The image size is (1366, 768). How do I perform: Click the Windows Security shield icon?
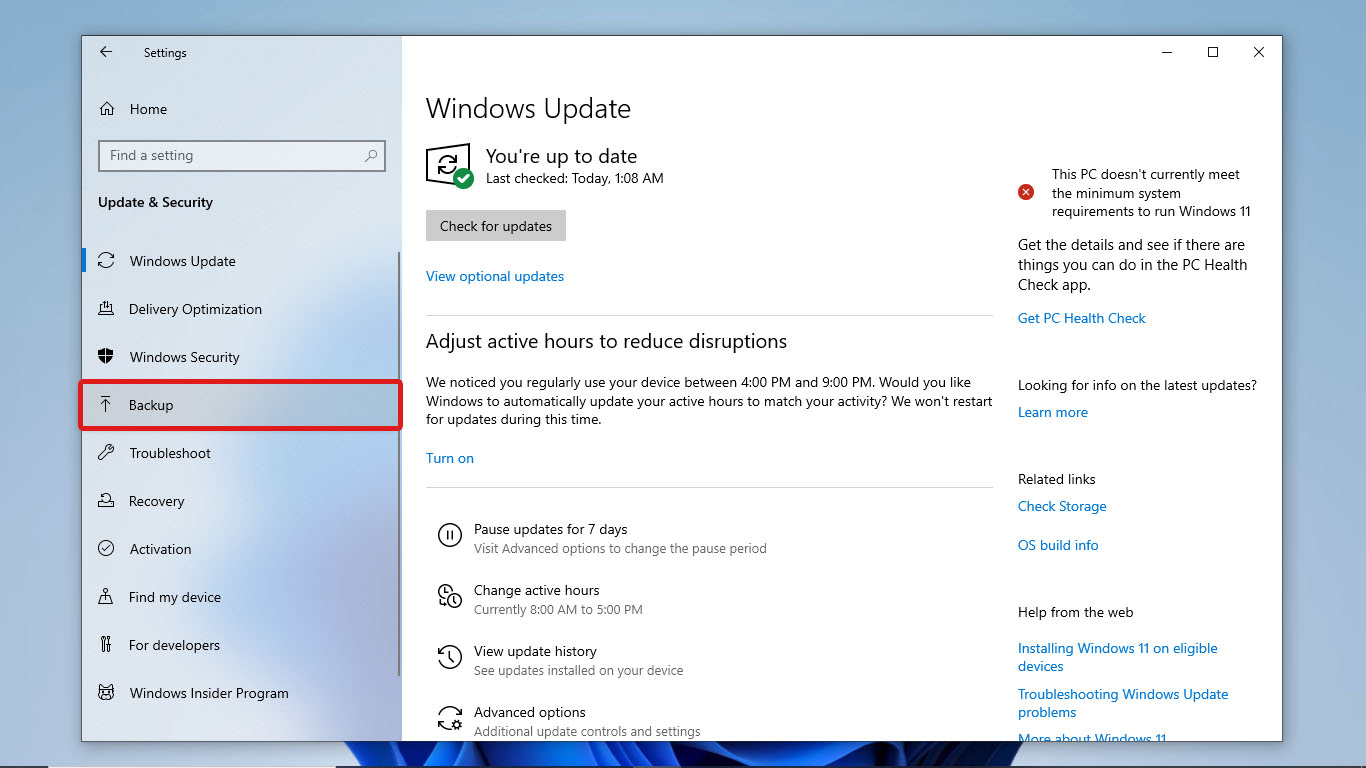106,357
